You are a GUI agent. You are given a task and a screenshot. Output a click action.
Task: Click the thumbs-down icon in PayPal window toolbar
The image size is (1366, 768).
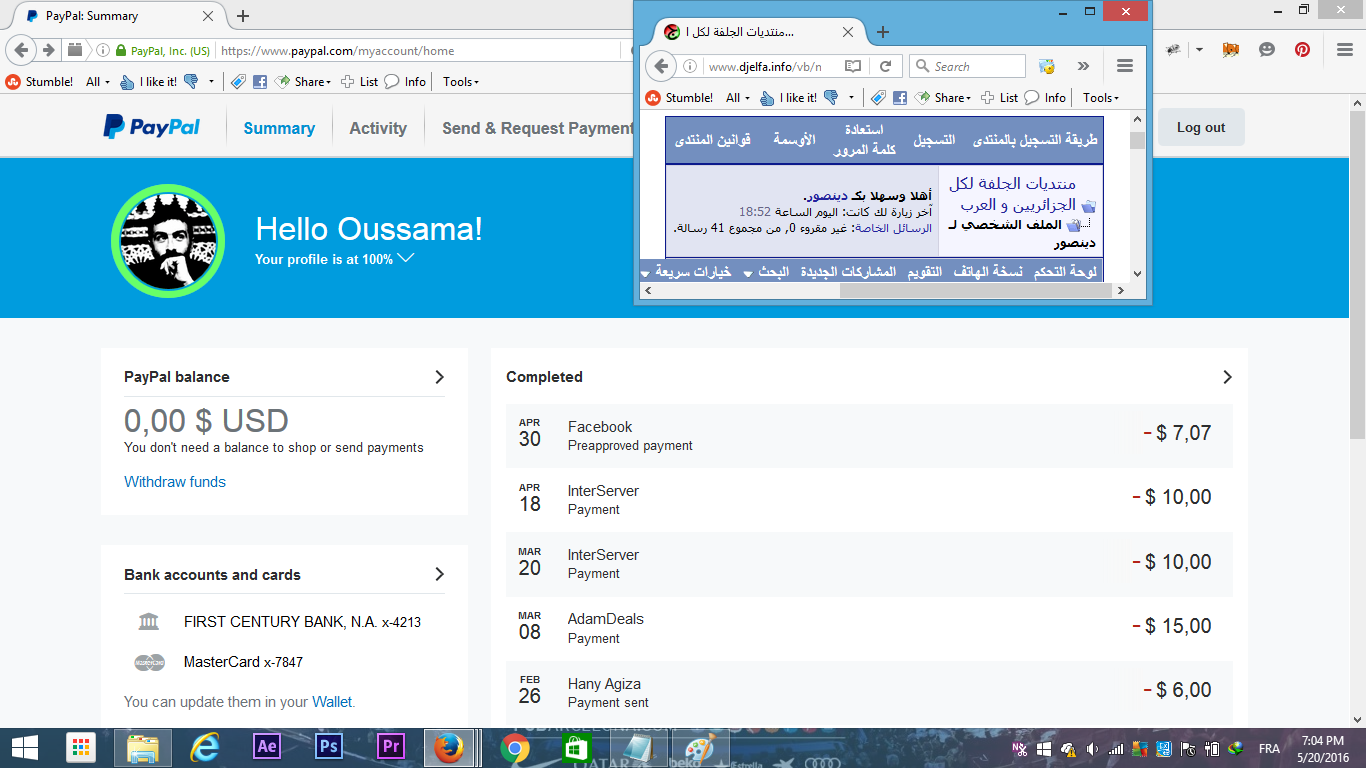pos(191,82)
